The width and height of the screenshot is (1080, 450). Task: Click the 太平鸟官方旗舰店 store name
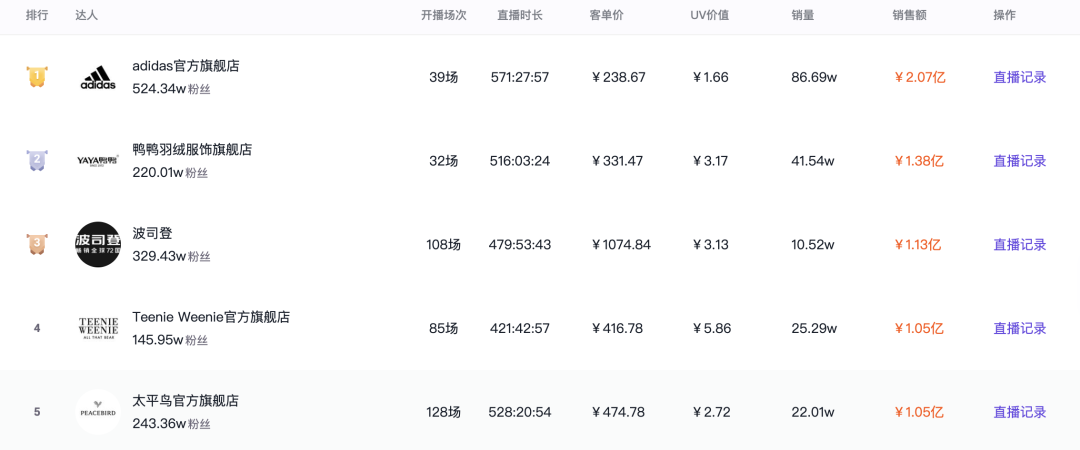(x=186, y=401)
